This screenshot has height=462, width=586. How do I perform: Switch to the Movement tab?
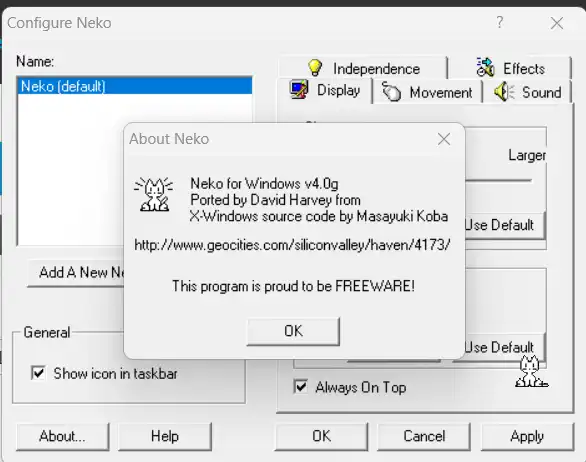pyautogui.click(x=428, y=92)
